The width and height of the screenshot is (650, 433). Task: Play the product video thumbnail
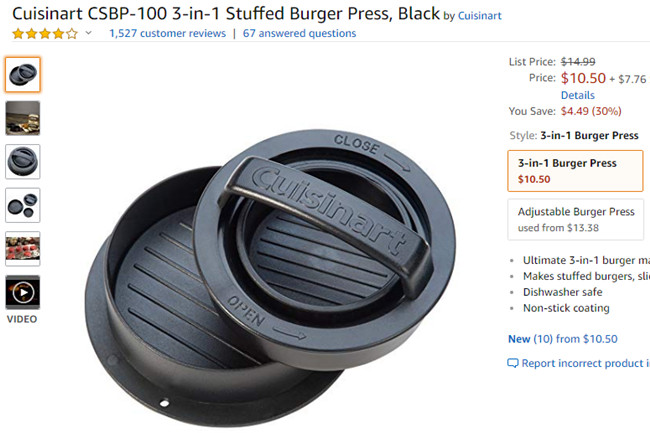click(x=22, y=293)
